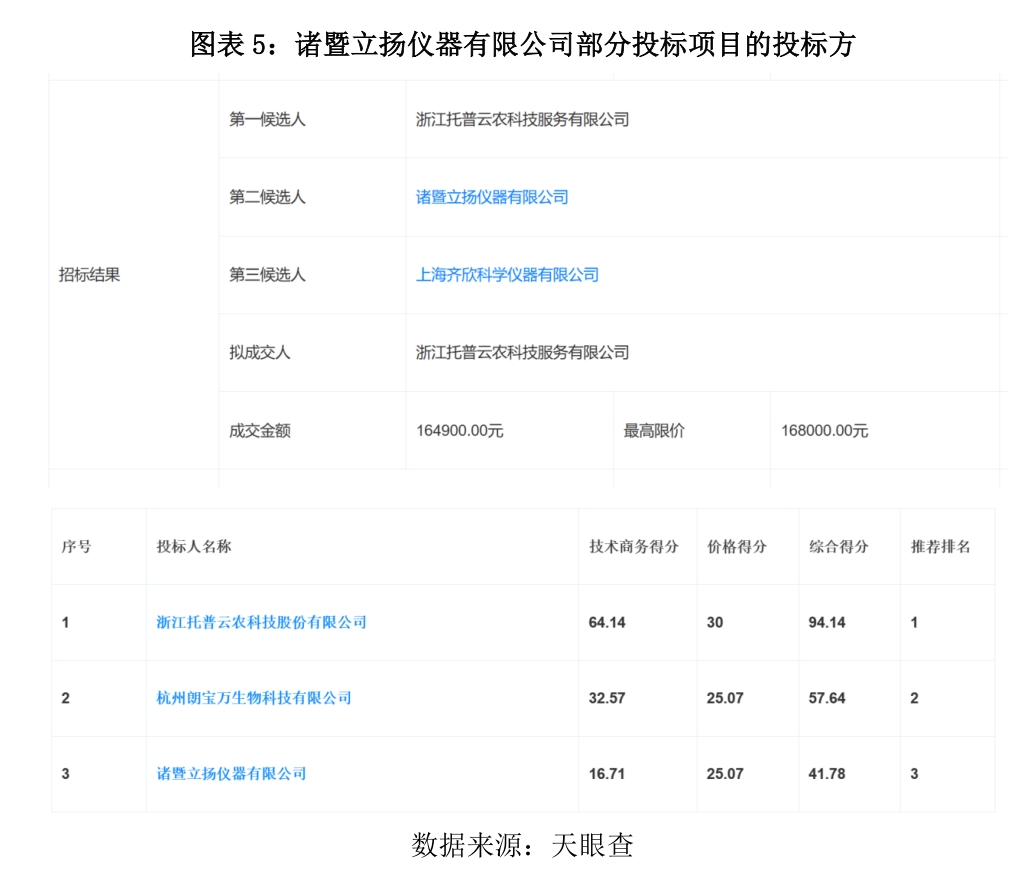The height and width of the screenshot is (880, 1034).
Task: Click the 浙江托普云农科技服务有限公司 name beside 拟成交人
Action: (x=522, y=353)
